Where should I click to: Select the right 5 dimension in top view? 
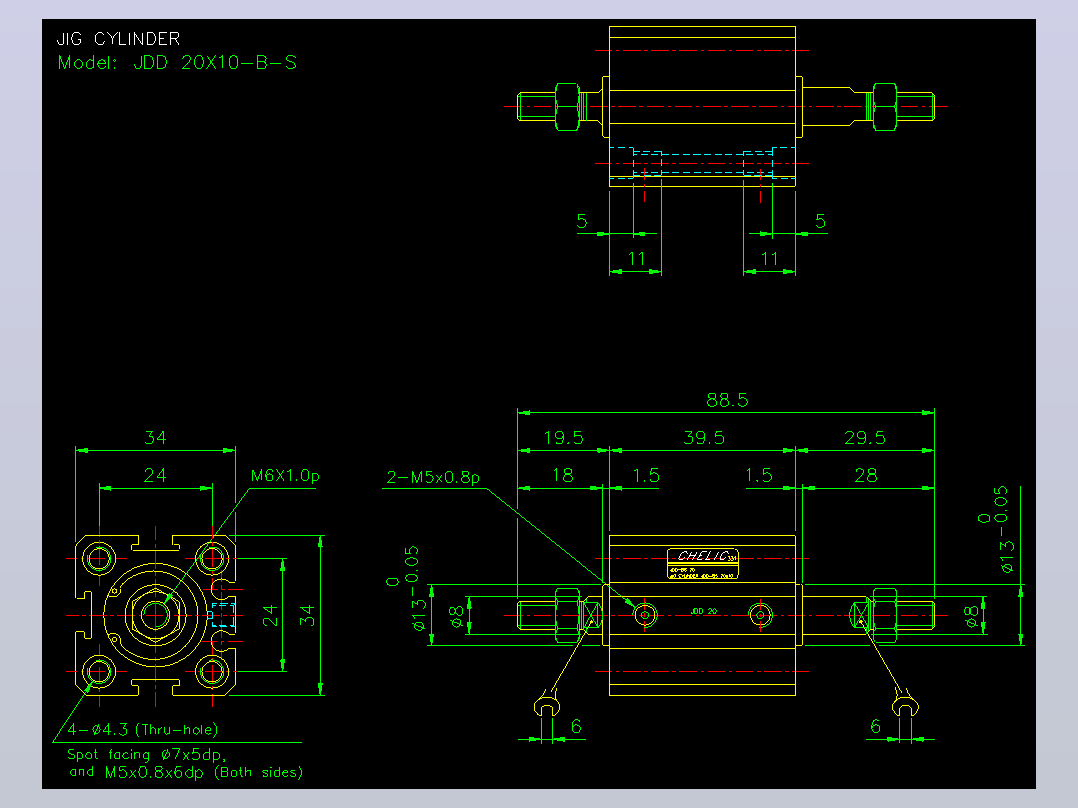(x=820, y=221)
